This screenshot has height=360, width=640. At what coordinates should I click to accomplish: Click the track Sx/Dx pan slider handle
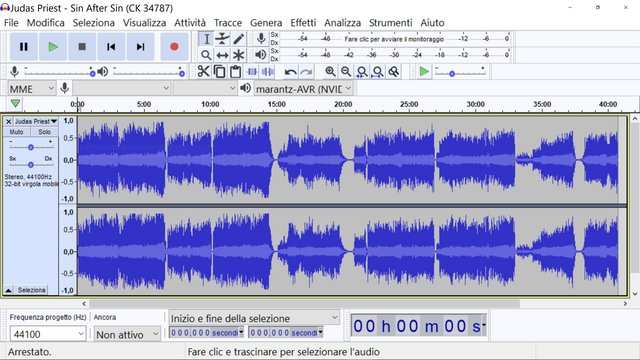pos(31,165)
